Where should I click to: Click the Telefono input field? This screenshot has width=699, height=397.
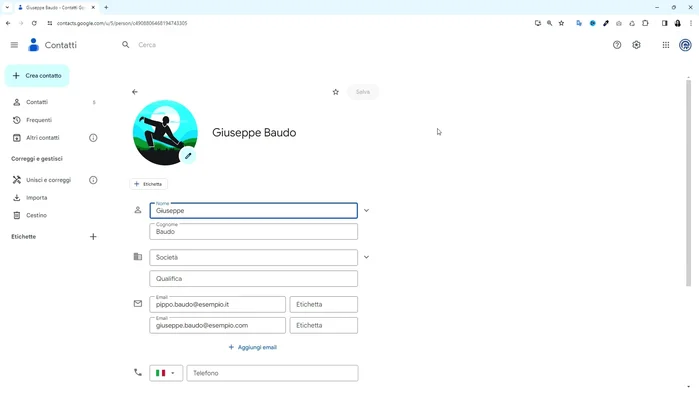[272, 373]
